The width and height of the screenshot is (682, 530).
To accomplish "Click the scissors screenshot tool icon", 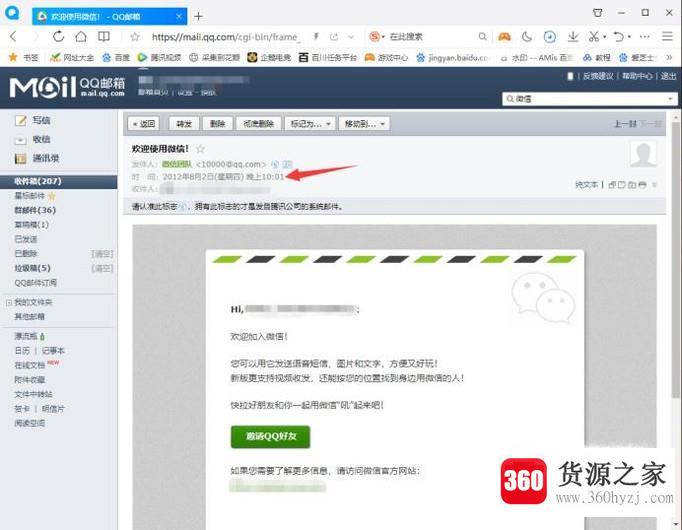I will (x=594, y=37).
